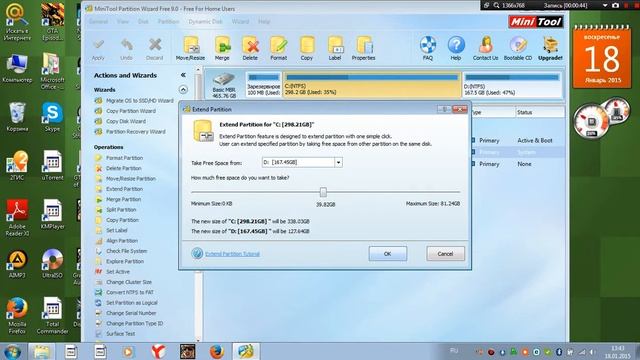Click Set Active operation

(118, 272)
